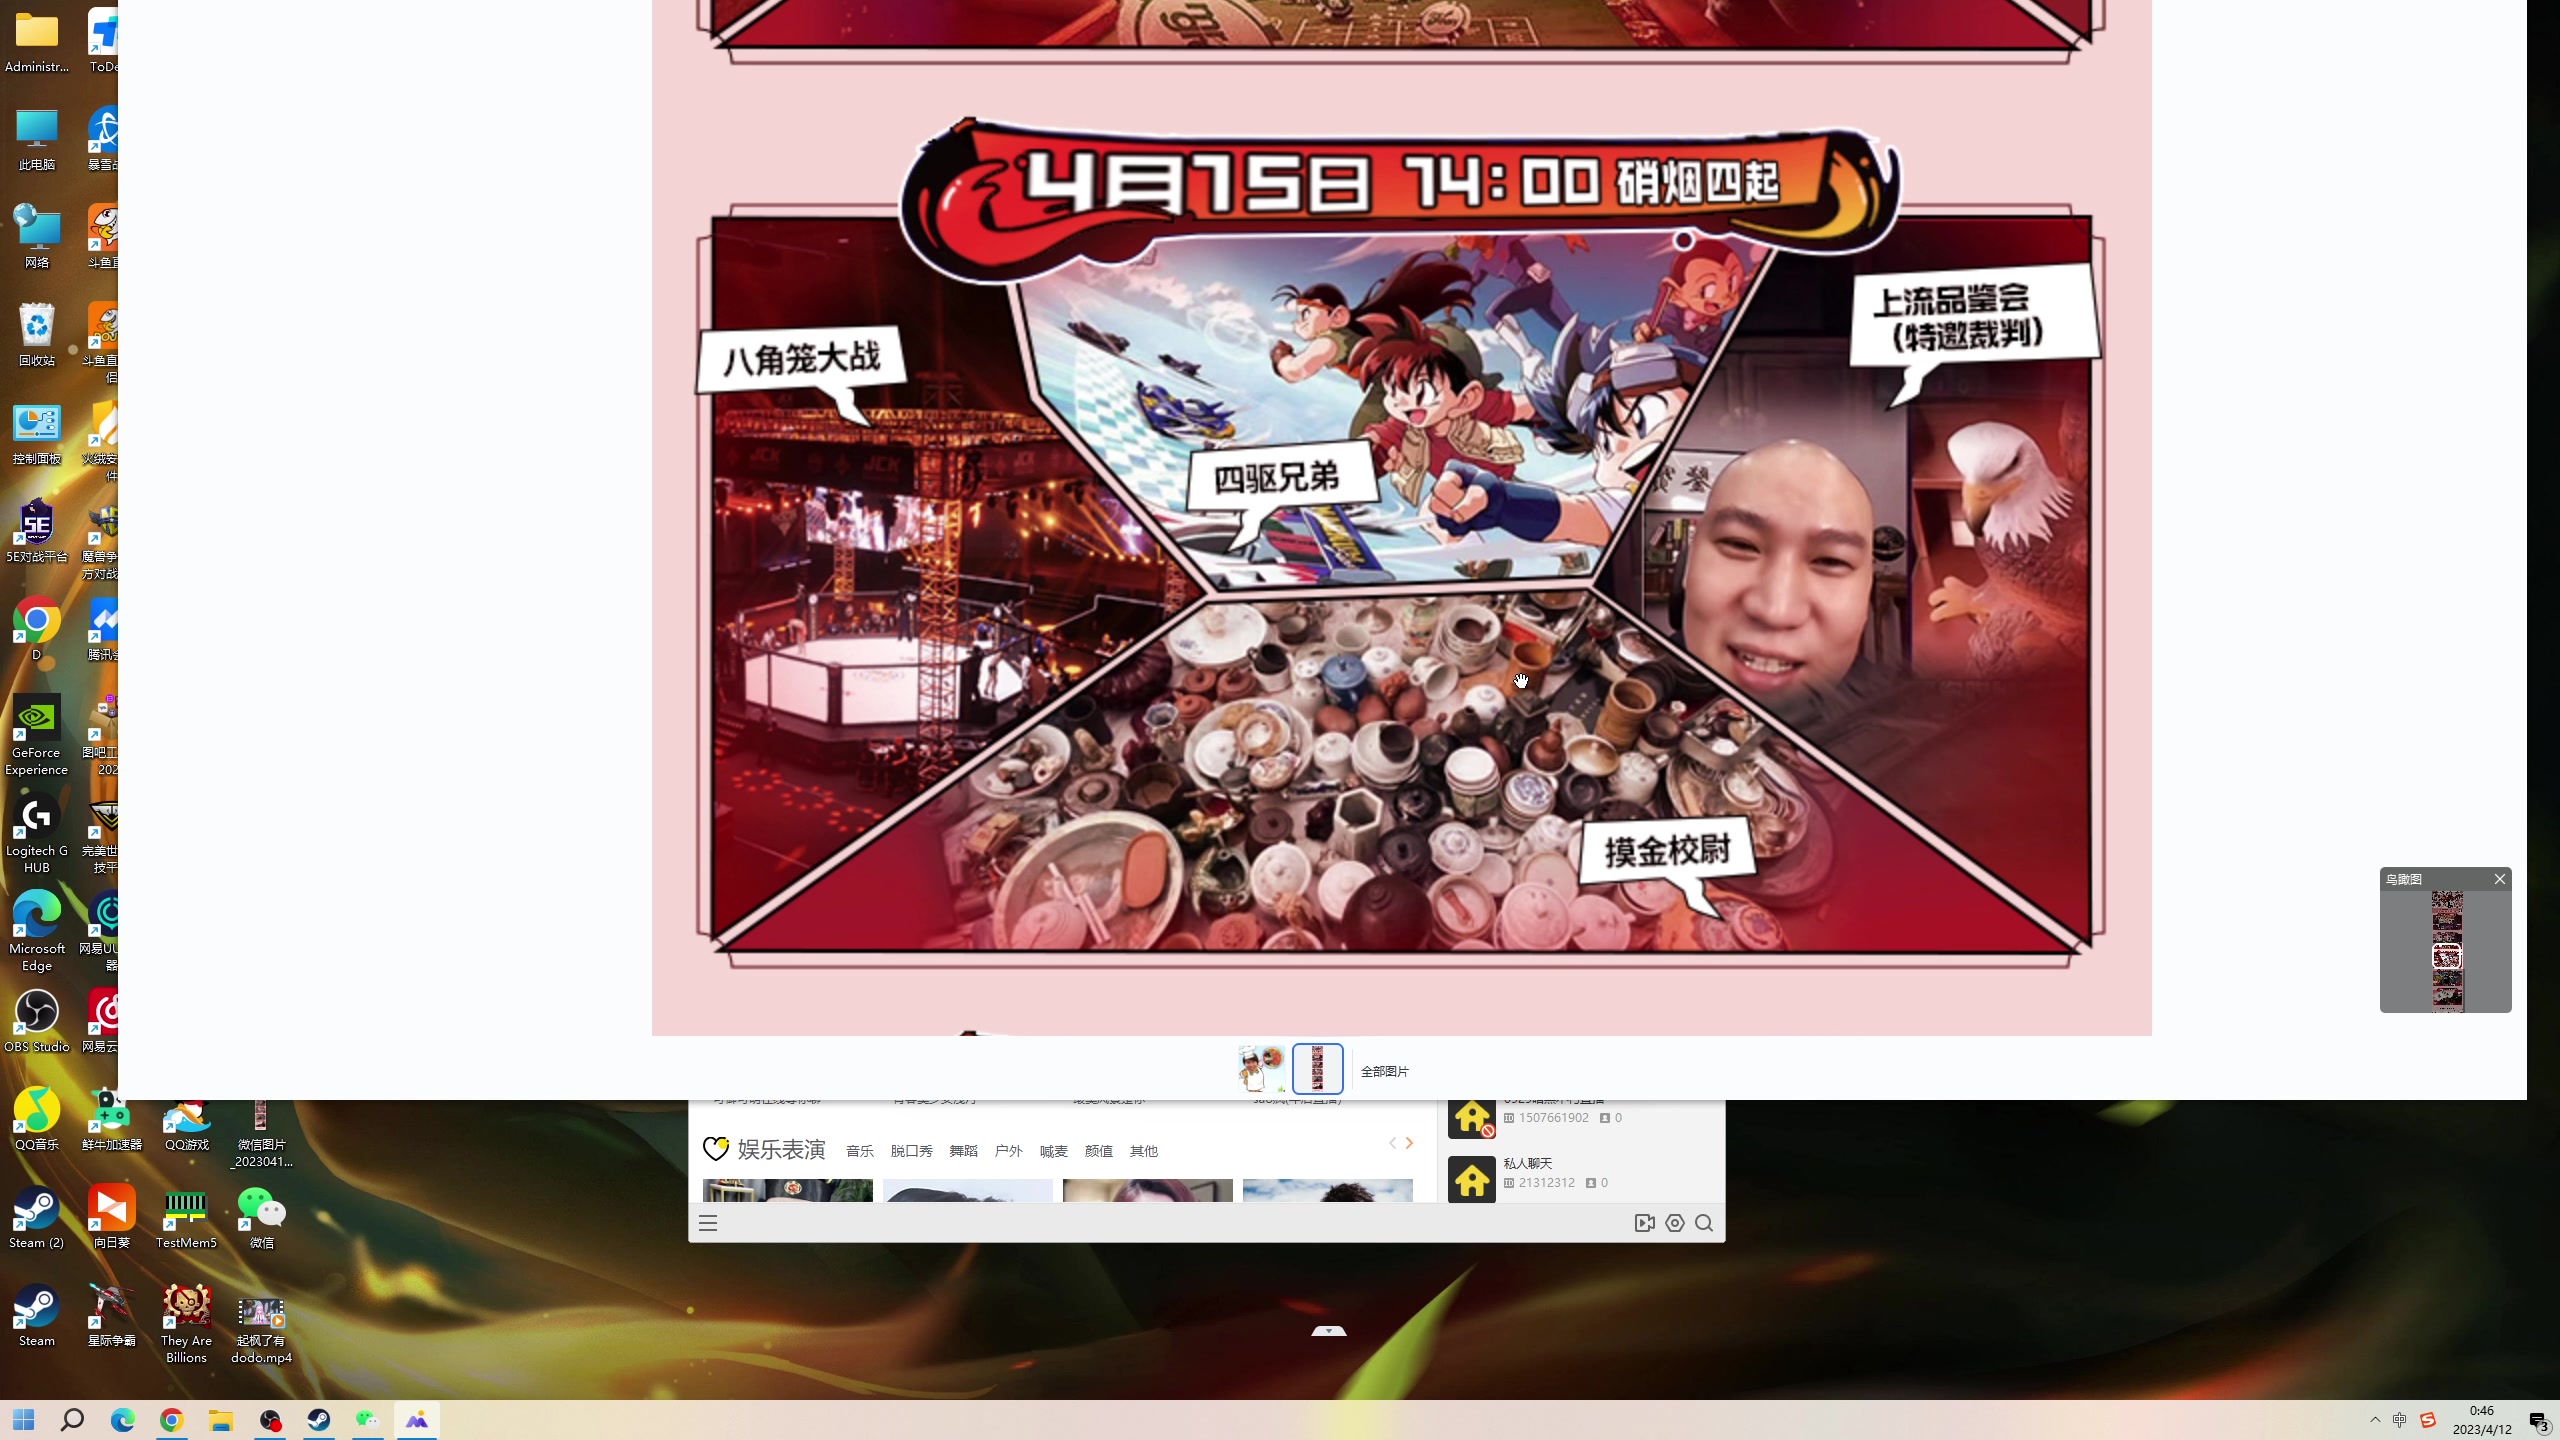This screenshot has height=1440, width=2560.
Task: Open the Windows Start menu
Action: [24, 1420]
